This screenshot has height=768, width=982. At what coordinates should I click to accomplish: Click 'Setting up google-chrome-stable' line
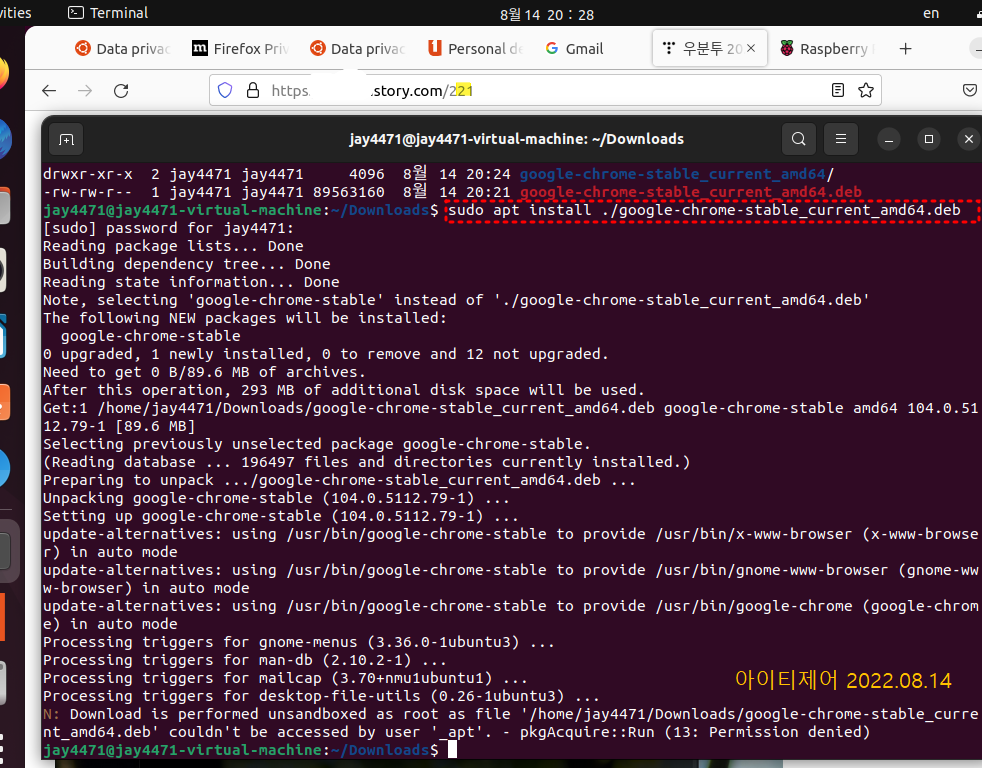coord(281,516)
